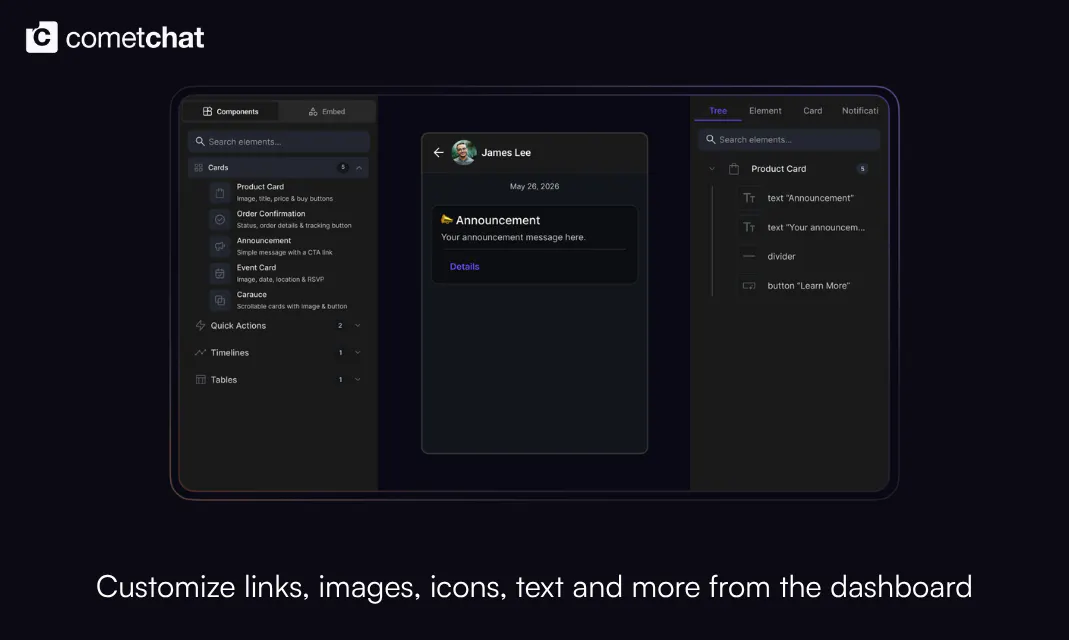The width and height of the screenshot is (1069, 640).
Task: Switch to the Components tab
Action: (230, 111)
